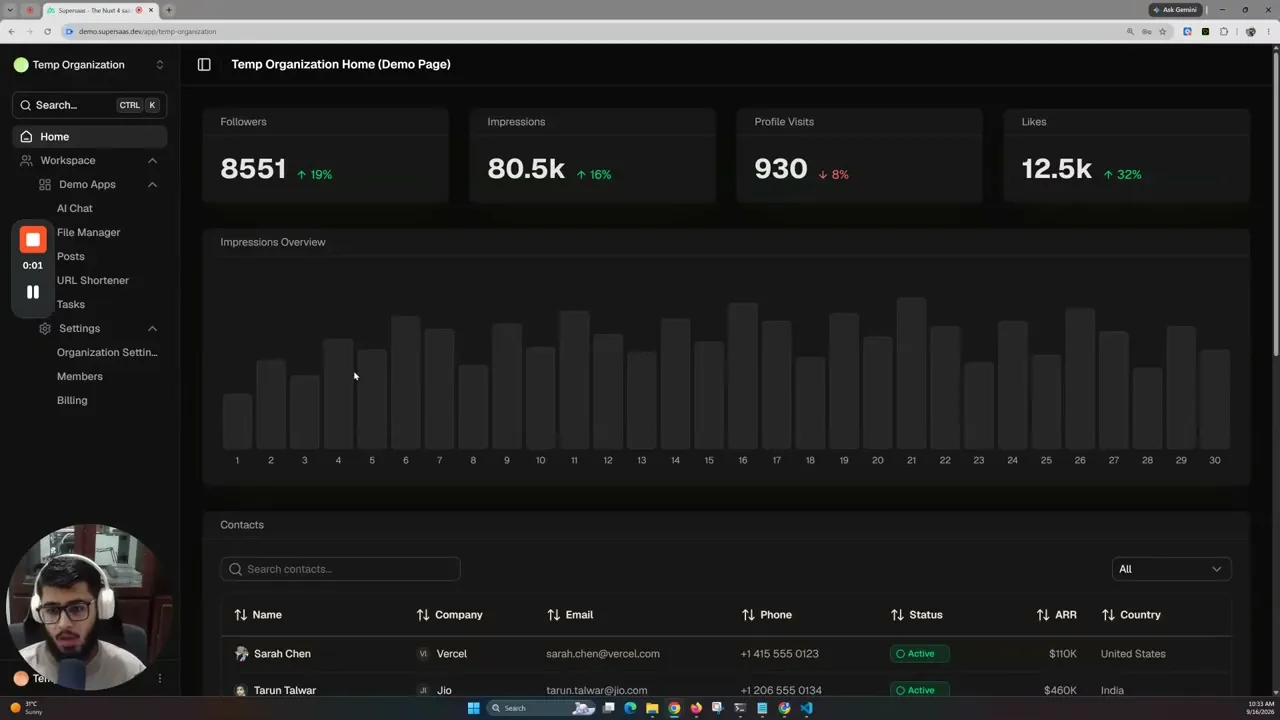The image size is (1280, 720).
Task: Sort contacts by Email column
Action: click(570, 615)
